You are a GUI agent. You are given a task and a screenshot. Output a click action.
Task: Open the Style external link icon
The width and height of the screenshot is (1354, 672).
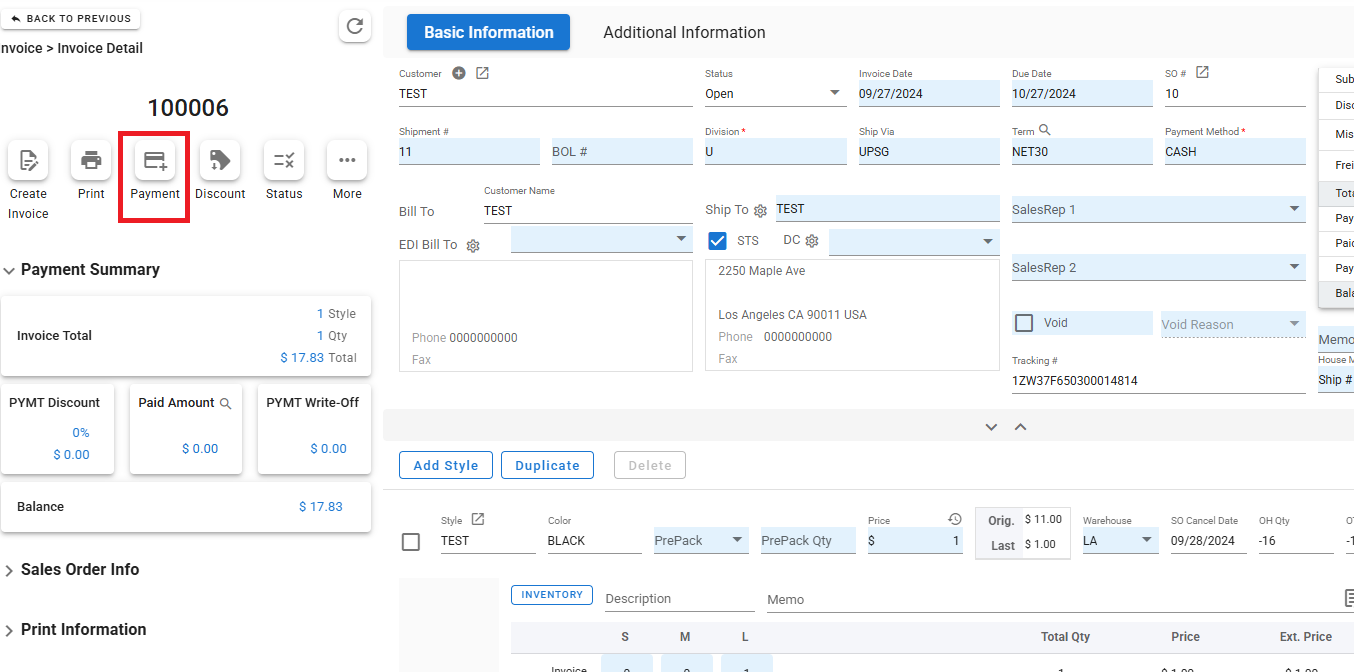(x=478, y=519)
